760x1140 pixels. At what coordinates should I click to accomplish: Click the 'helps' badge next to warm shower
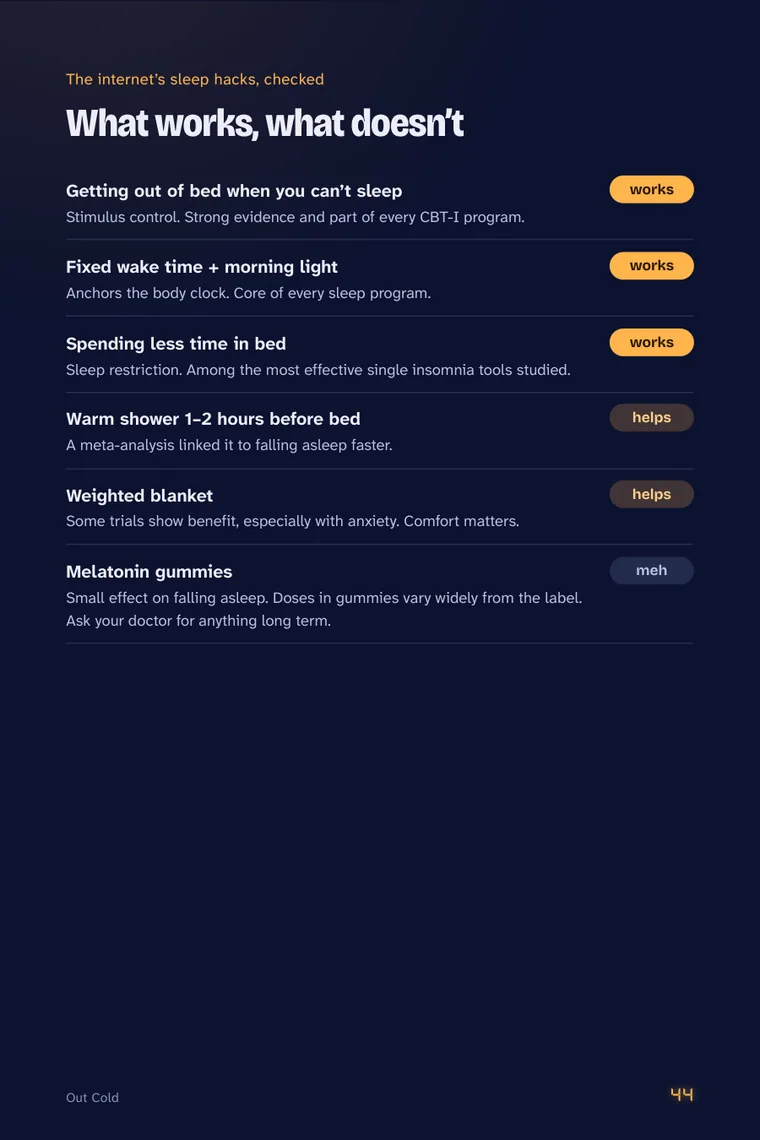(x=651, y=418)
